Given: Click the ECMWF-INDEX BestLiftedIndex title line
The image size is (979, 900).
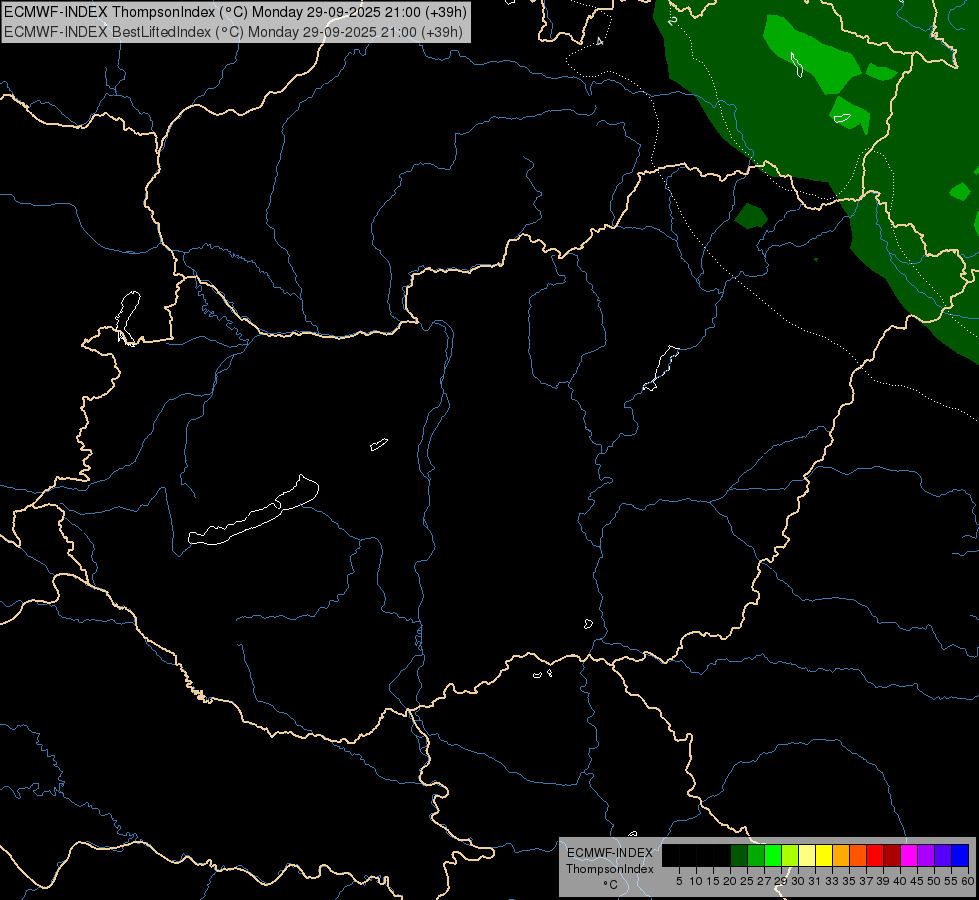Looking at the screenshot, I should pyautogui.click(x=234, y=31).
